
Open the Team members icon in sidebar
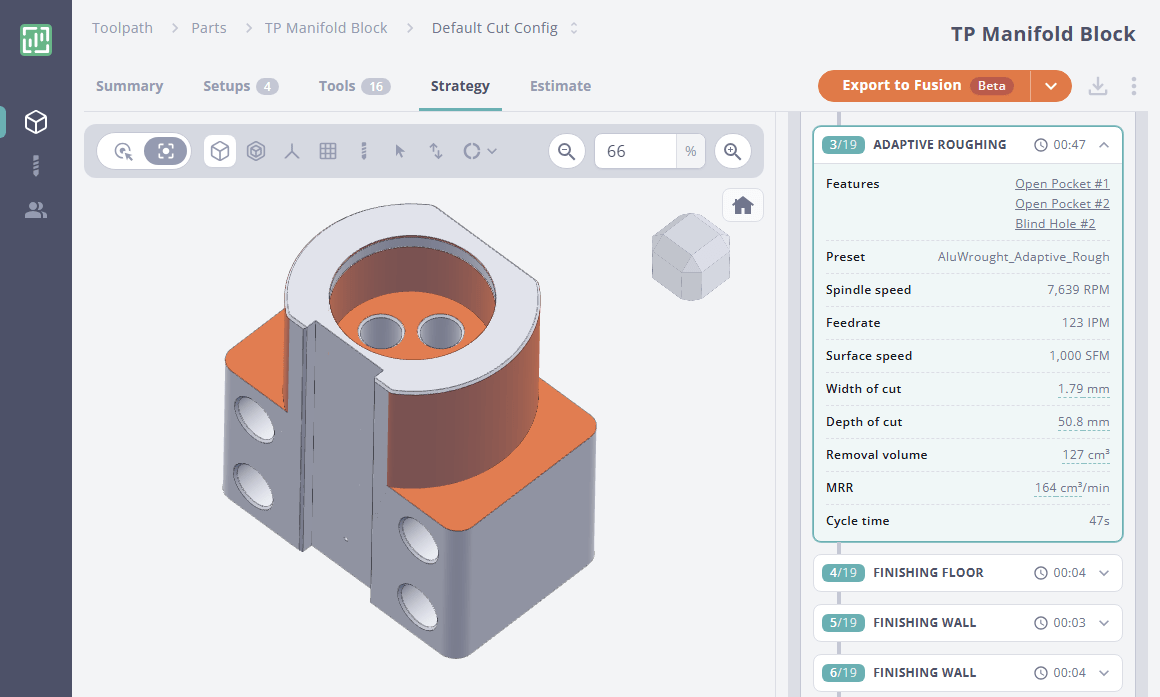35,210
